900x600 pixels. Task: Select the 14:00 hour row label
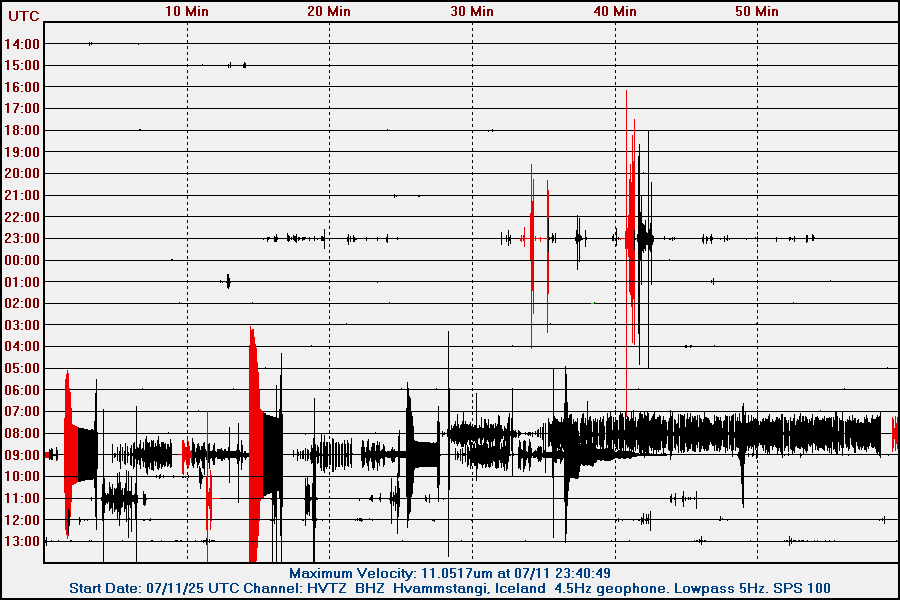22,44
